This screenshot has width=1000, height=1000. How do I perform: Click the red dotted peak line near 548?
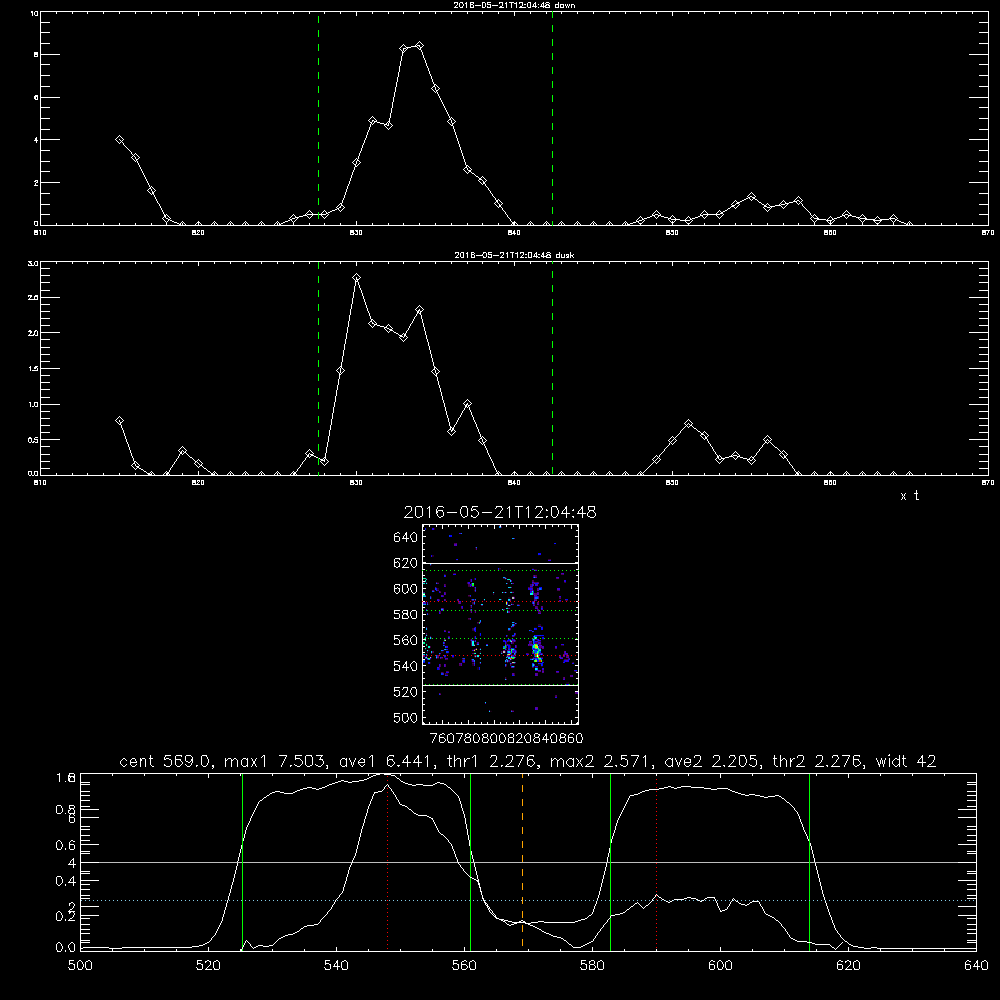coord(387,861)
